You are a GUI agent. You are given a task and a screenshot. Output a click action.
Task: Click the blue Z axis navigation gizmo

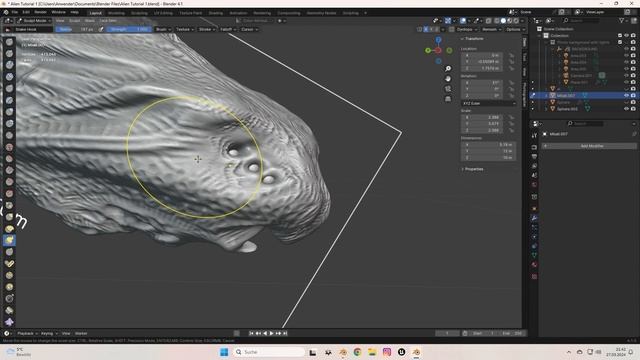click(x=438, y=40)
